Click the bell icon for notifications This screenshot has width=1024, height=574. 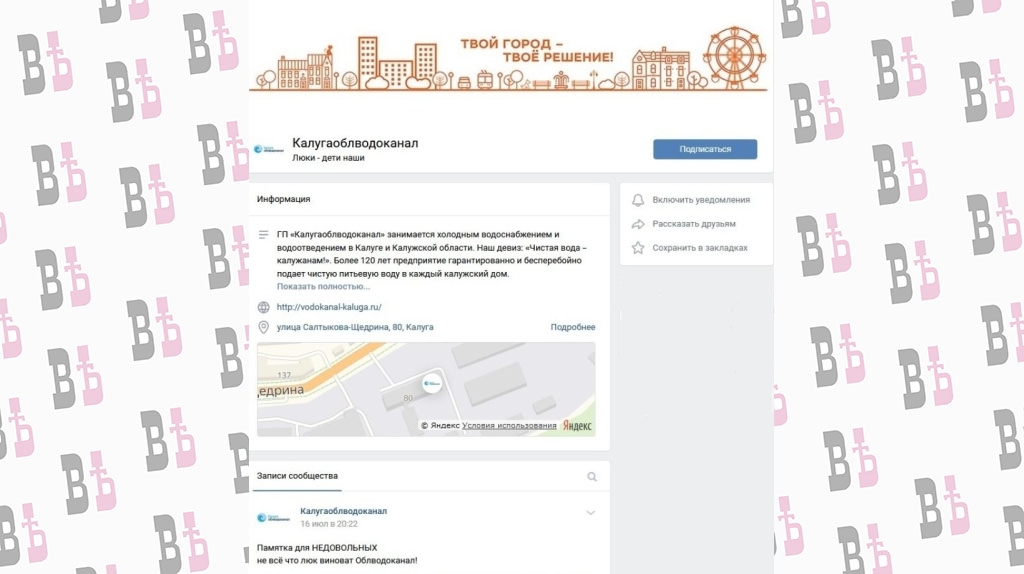coord(638,200)
